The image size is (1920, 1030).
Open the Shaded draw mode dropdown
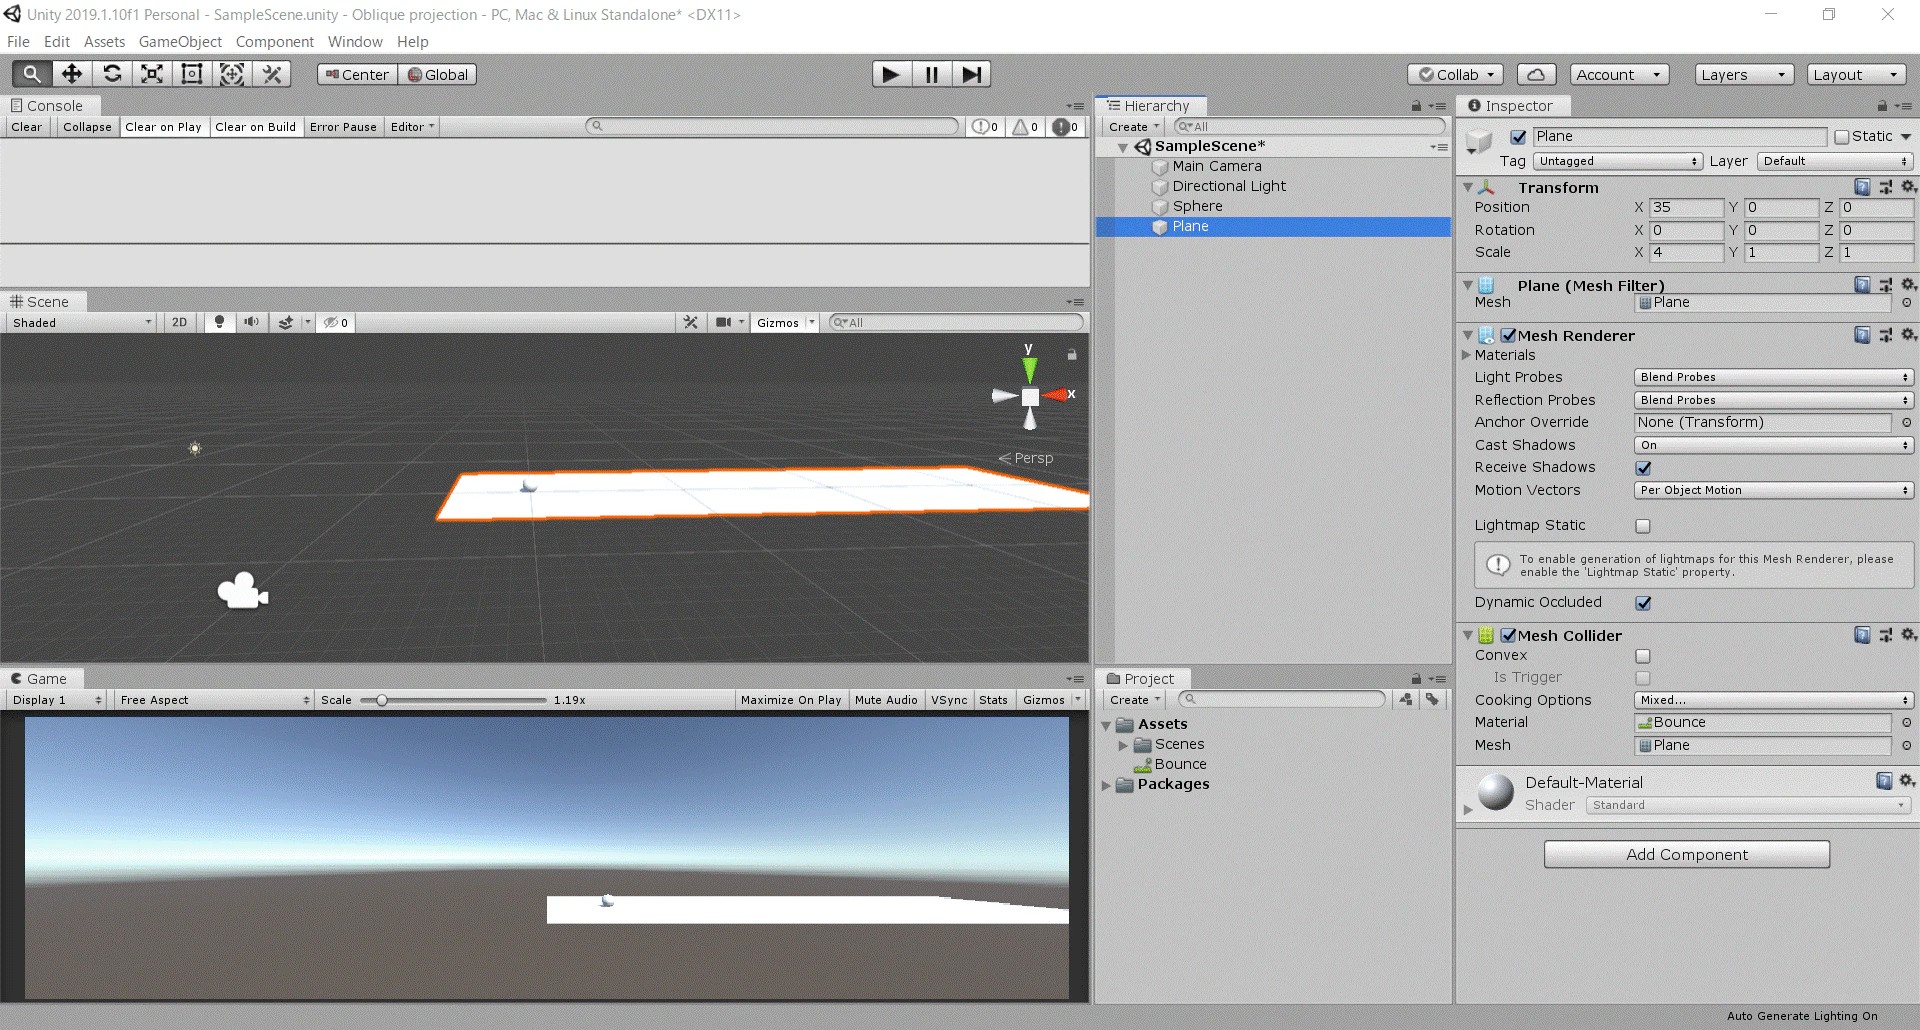[82, 322]
